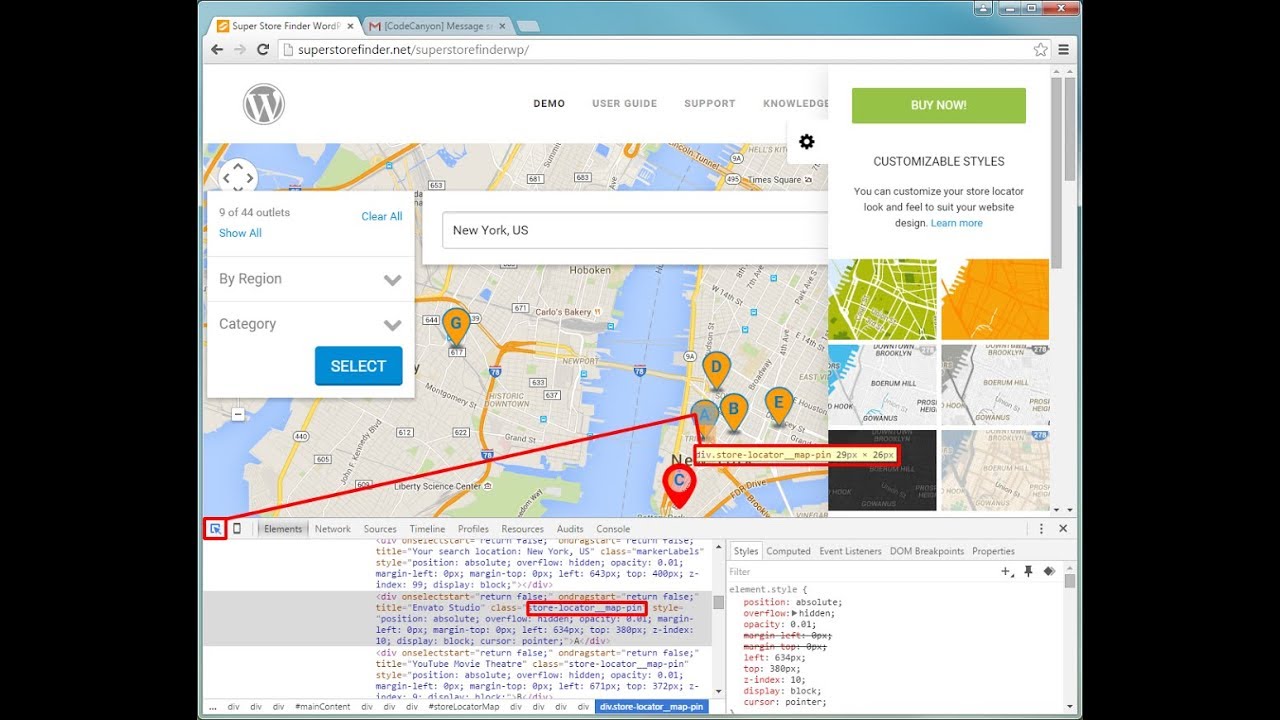Open the DevTools Network tab
This screenshot has width=1280, height=720.
click(x=333, y=529)
